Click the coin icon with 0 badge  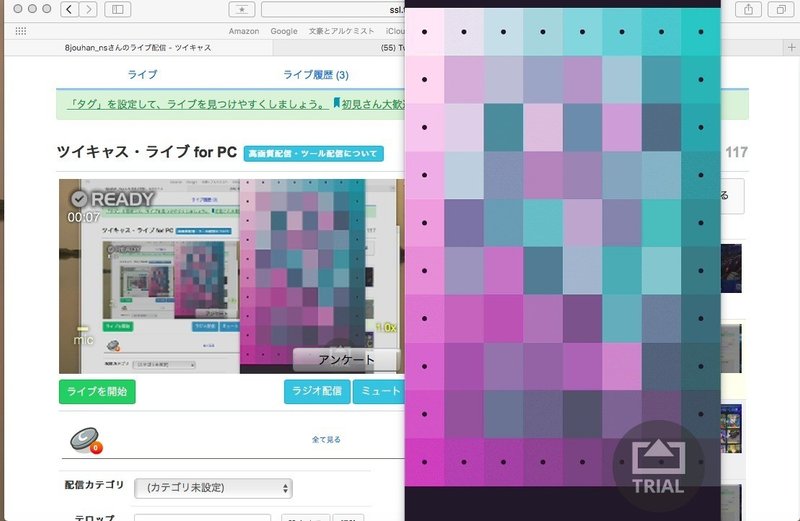pos(86,440)
